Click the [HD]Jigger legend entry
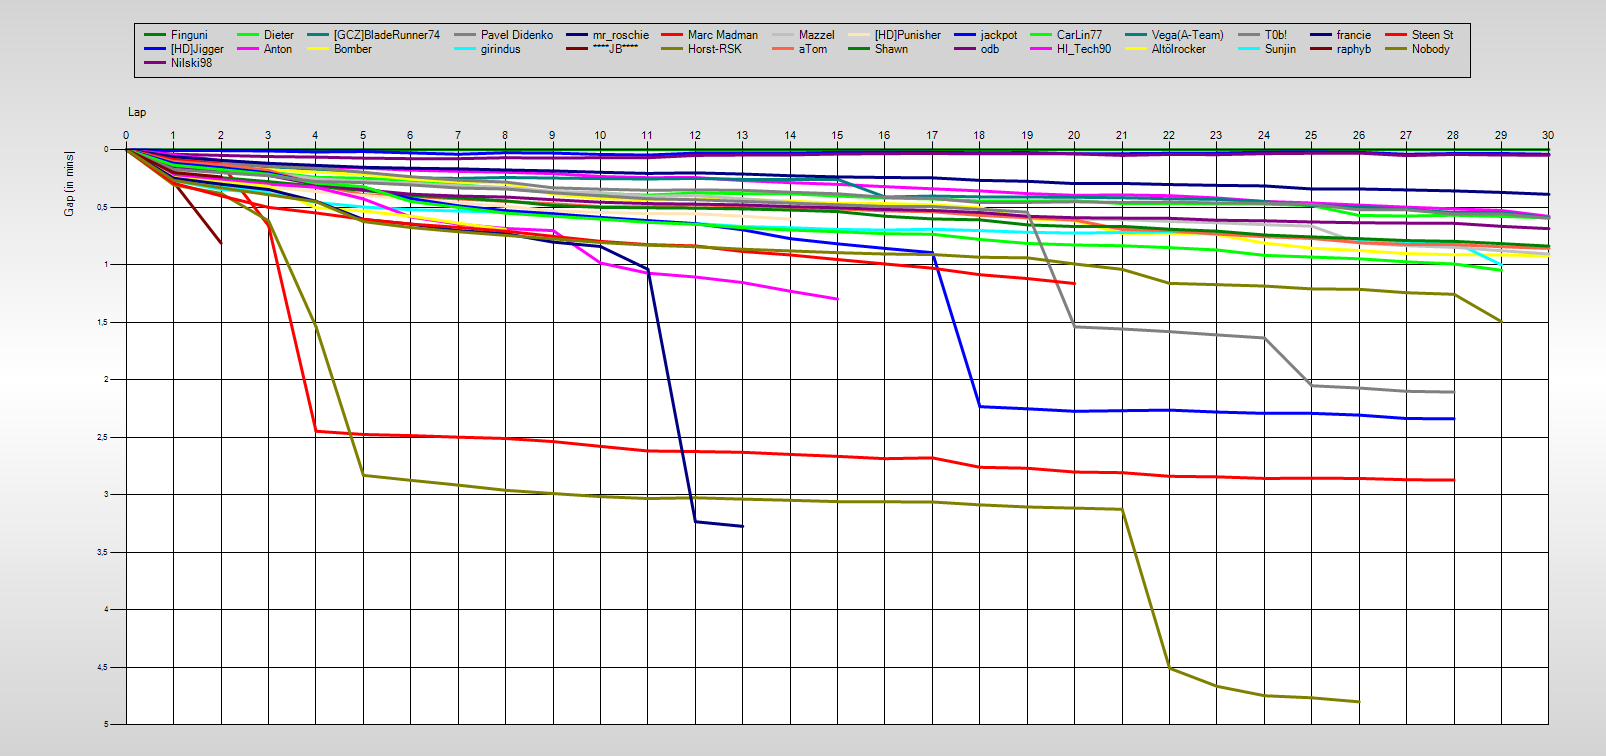Viewport: 1606px width, 756px height. pyautogui.click(x=197, y=49)
